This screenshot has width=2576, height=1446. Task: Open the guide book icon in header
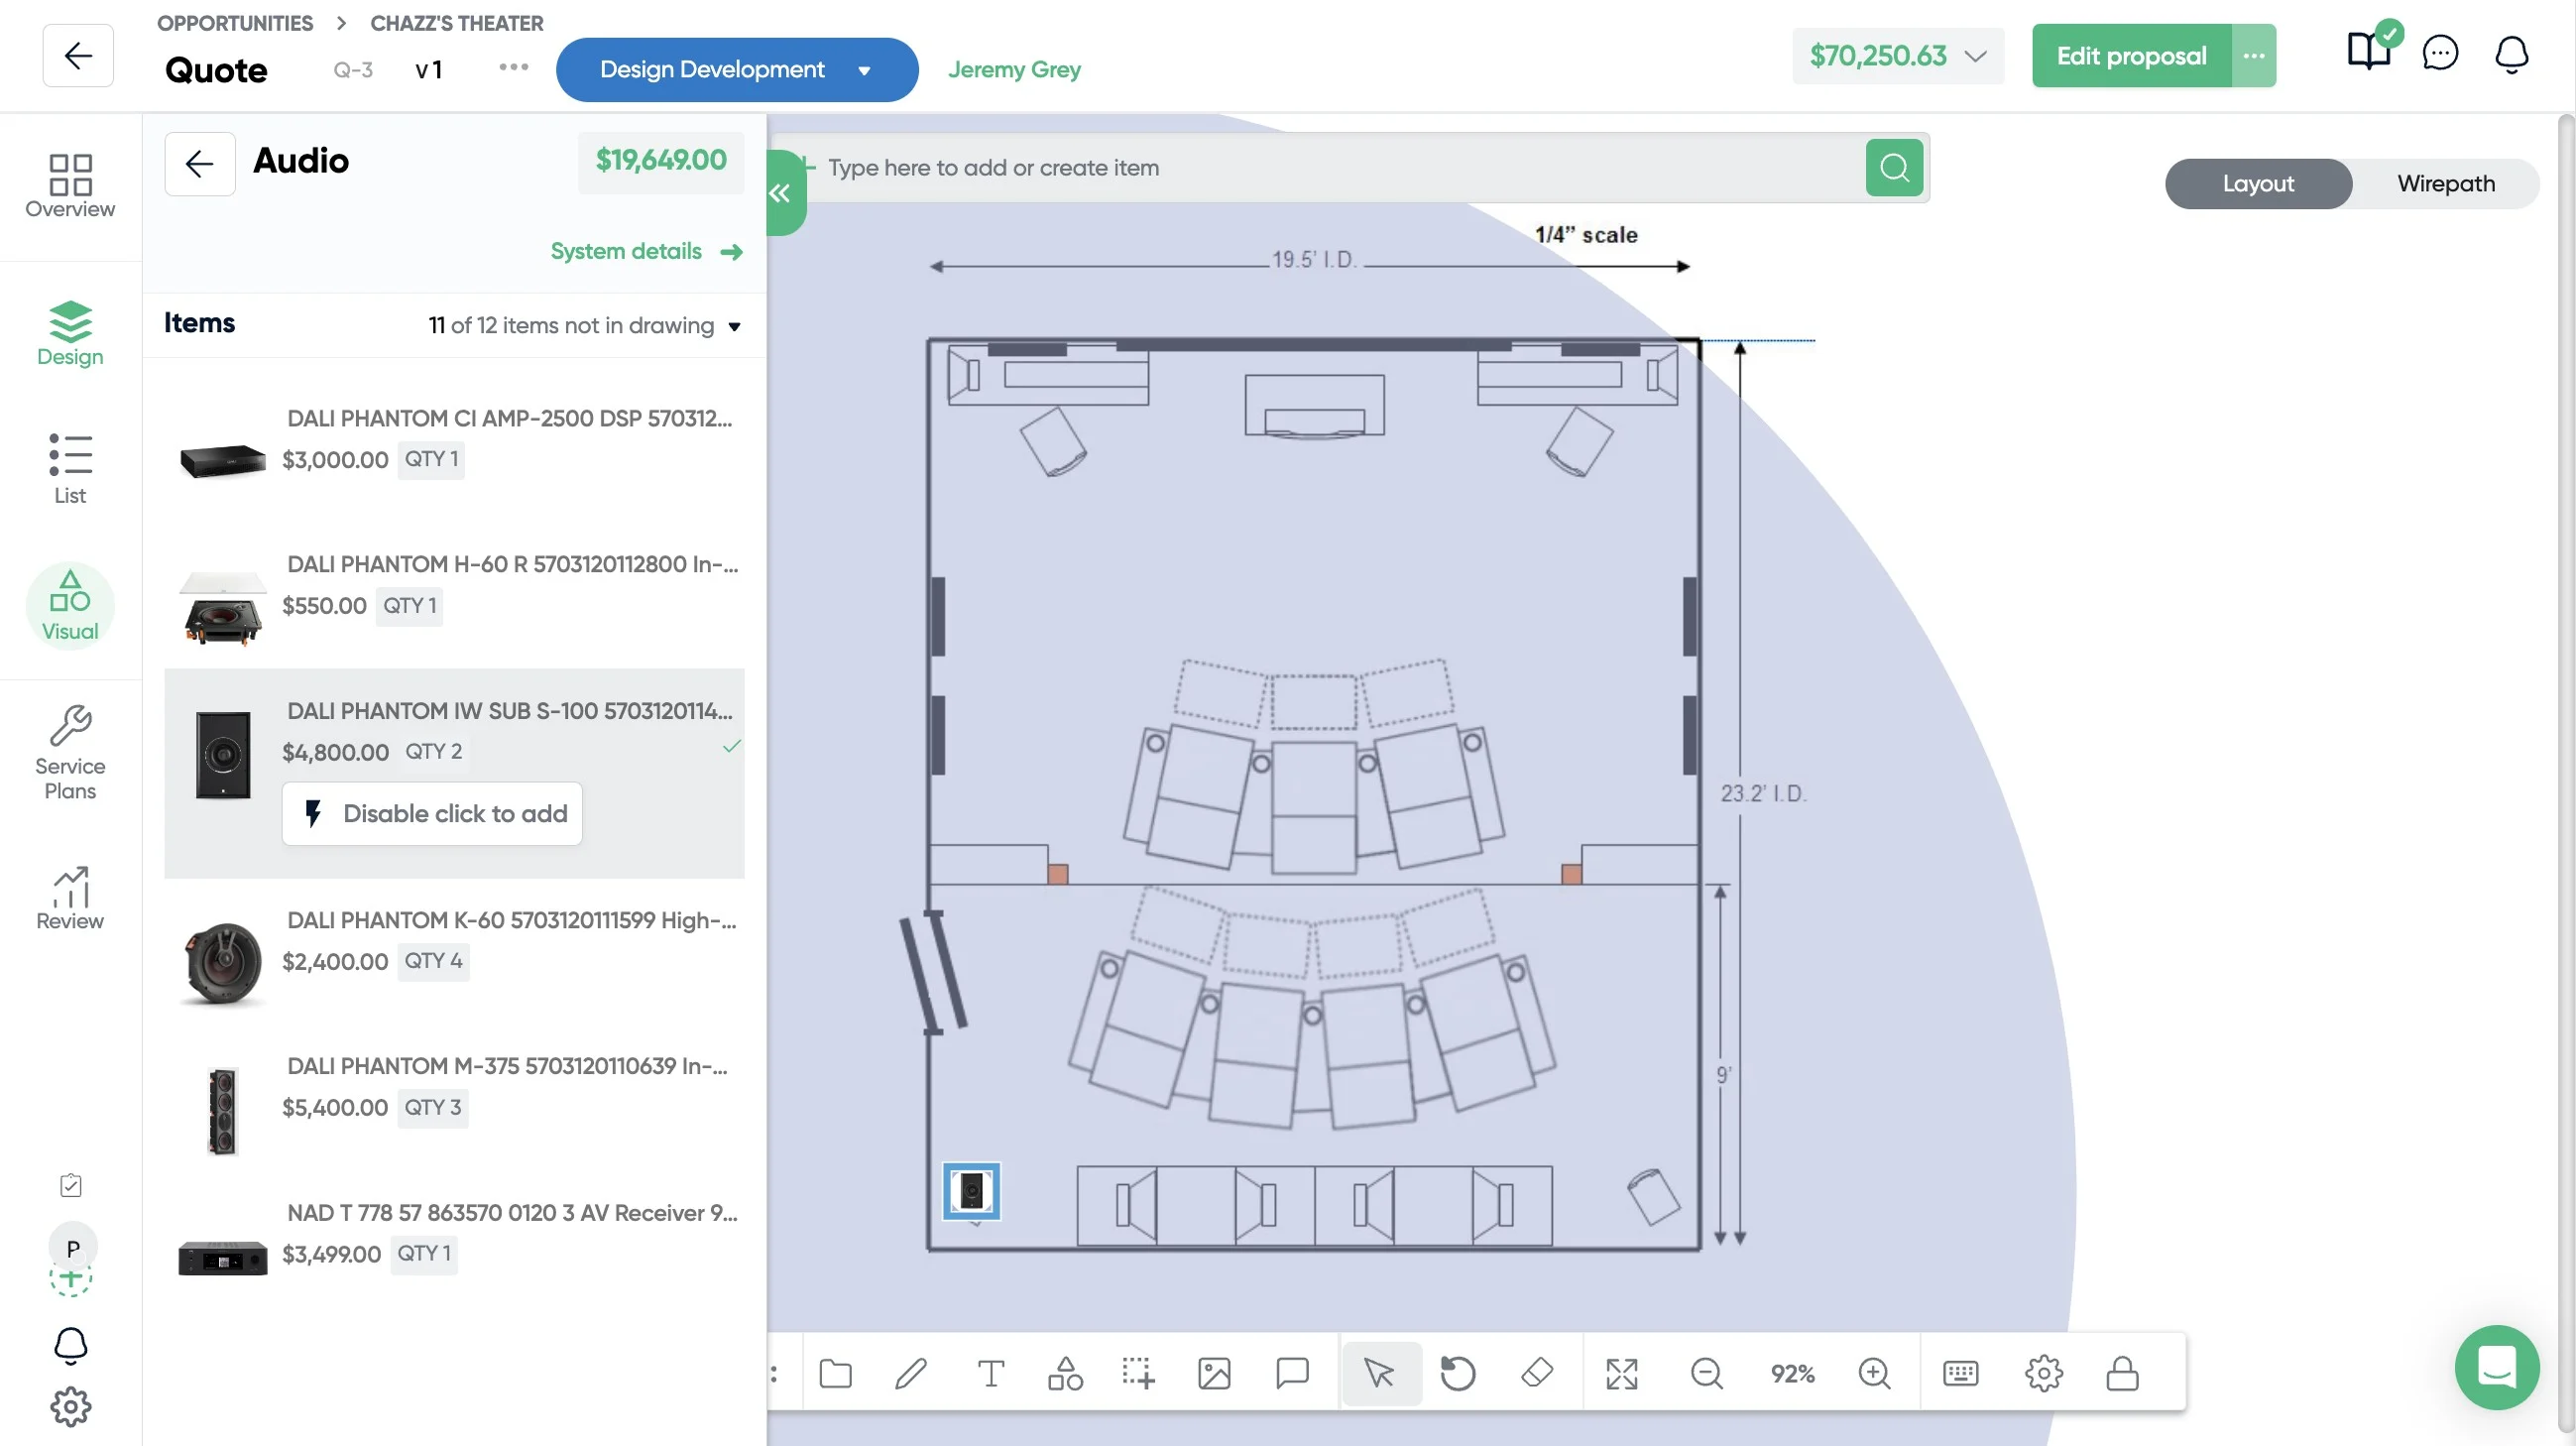[2369, 52]
